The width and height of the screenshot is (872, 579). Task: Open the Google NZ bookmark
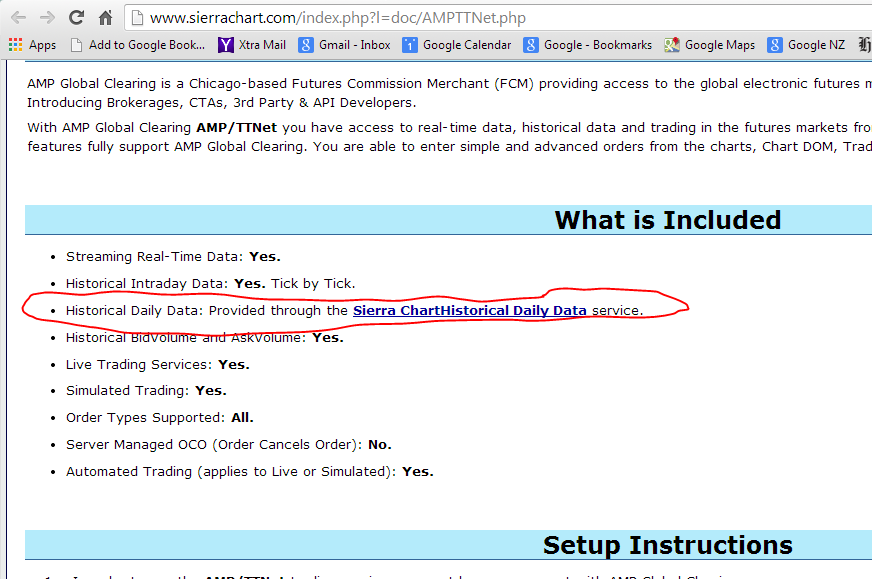[806, 45]
